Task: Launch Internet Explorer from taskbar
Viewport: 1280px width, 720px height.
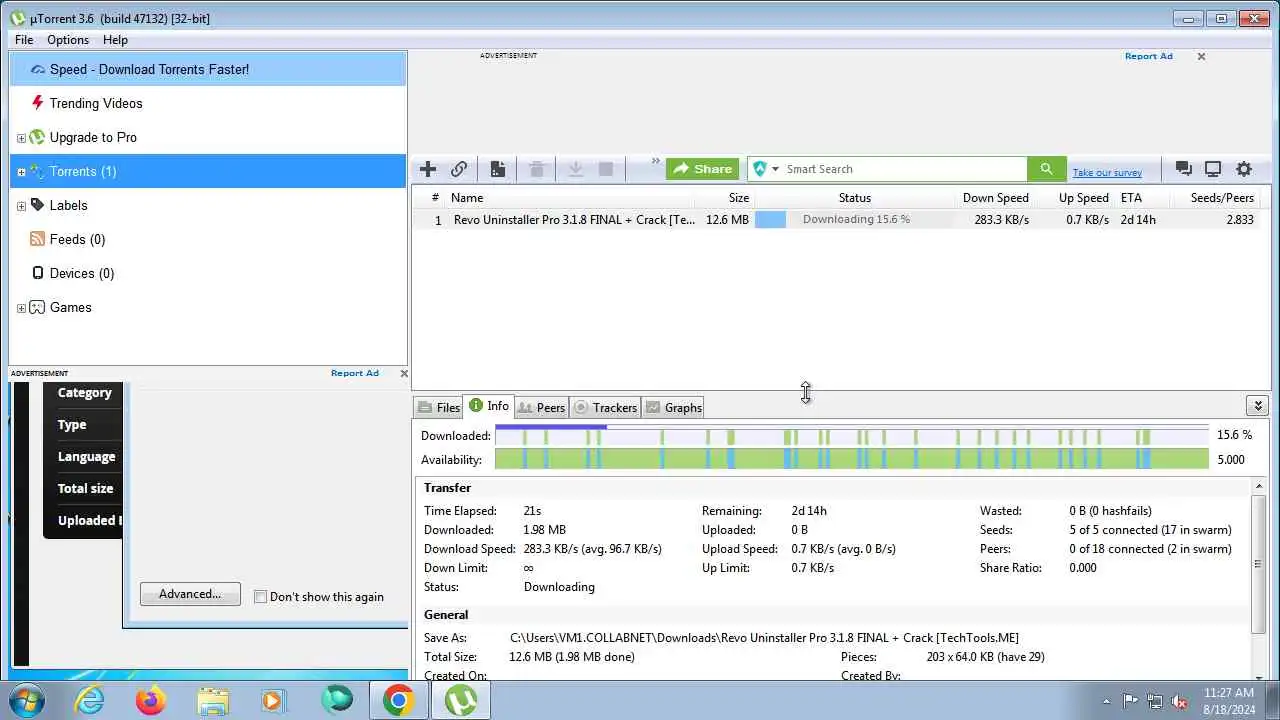Action: [90, 701]
